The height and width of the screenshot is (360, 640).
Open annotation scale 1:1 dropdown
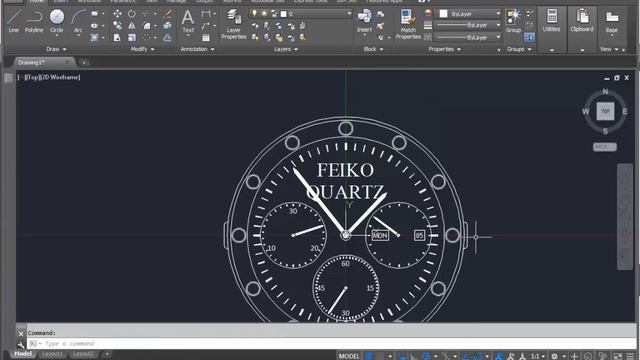pyautogui.click(x=538, y=356)
